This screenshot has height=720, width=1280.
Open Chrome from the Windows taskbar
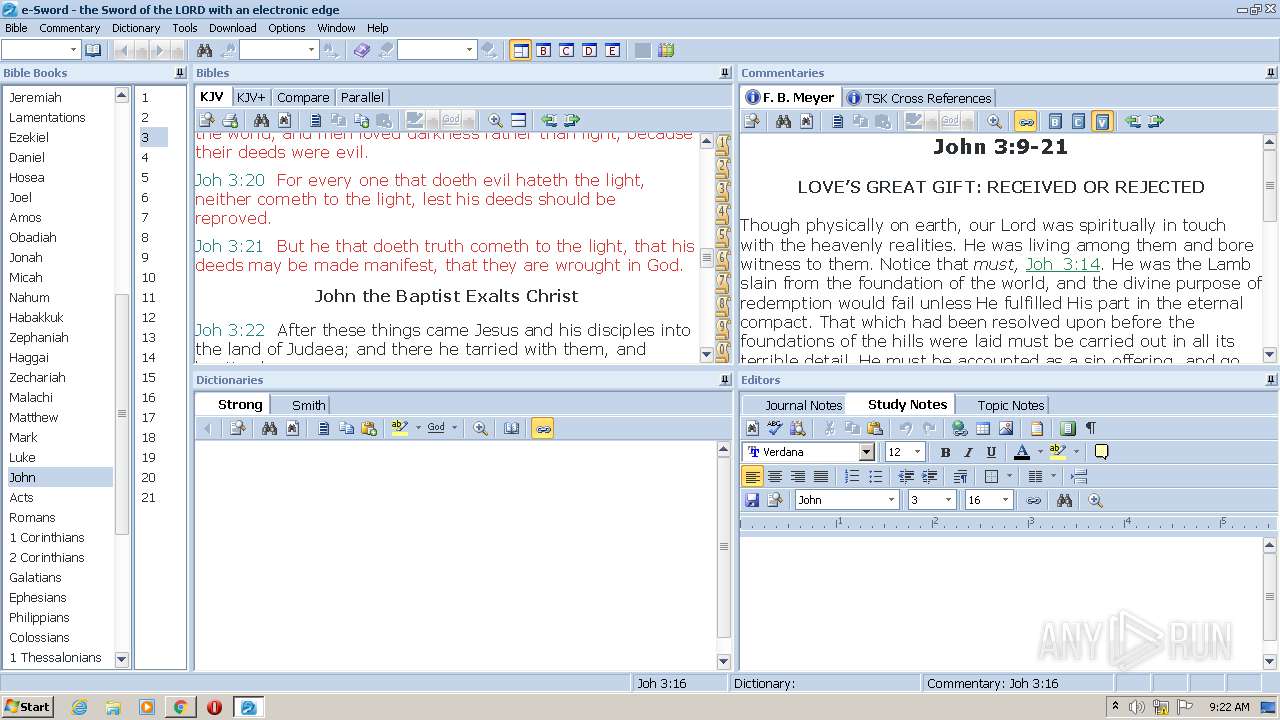[180, 707]
